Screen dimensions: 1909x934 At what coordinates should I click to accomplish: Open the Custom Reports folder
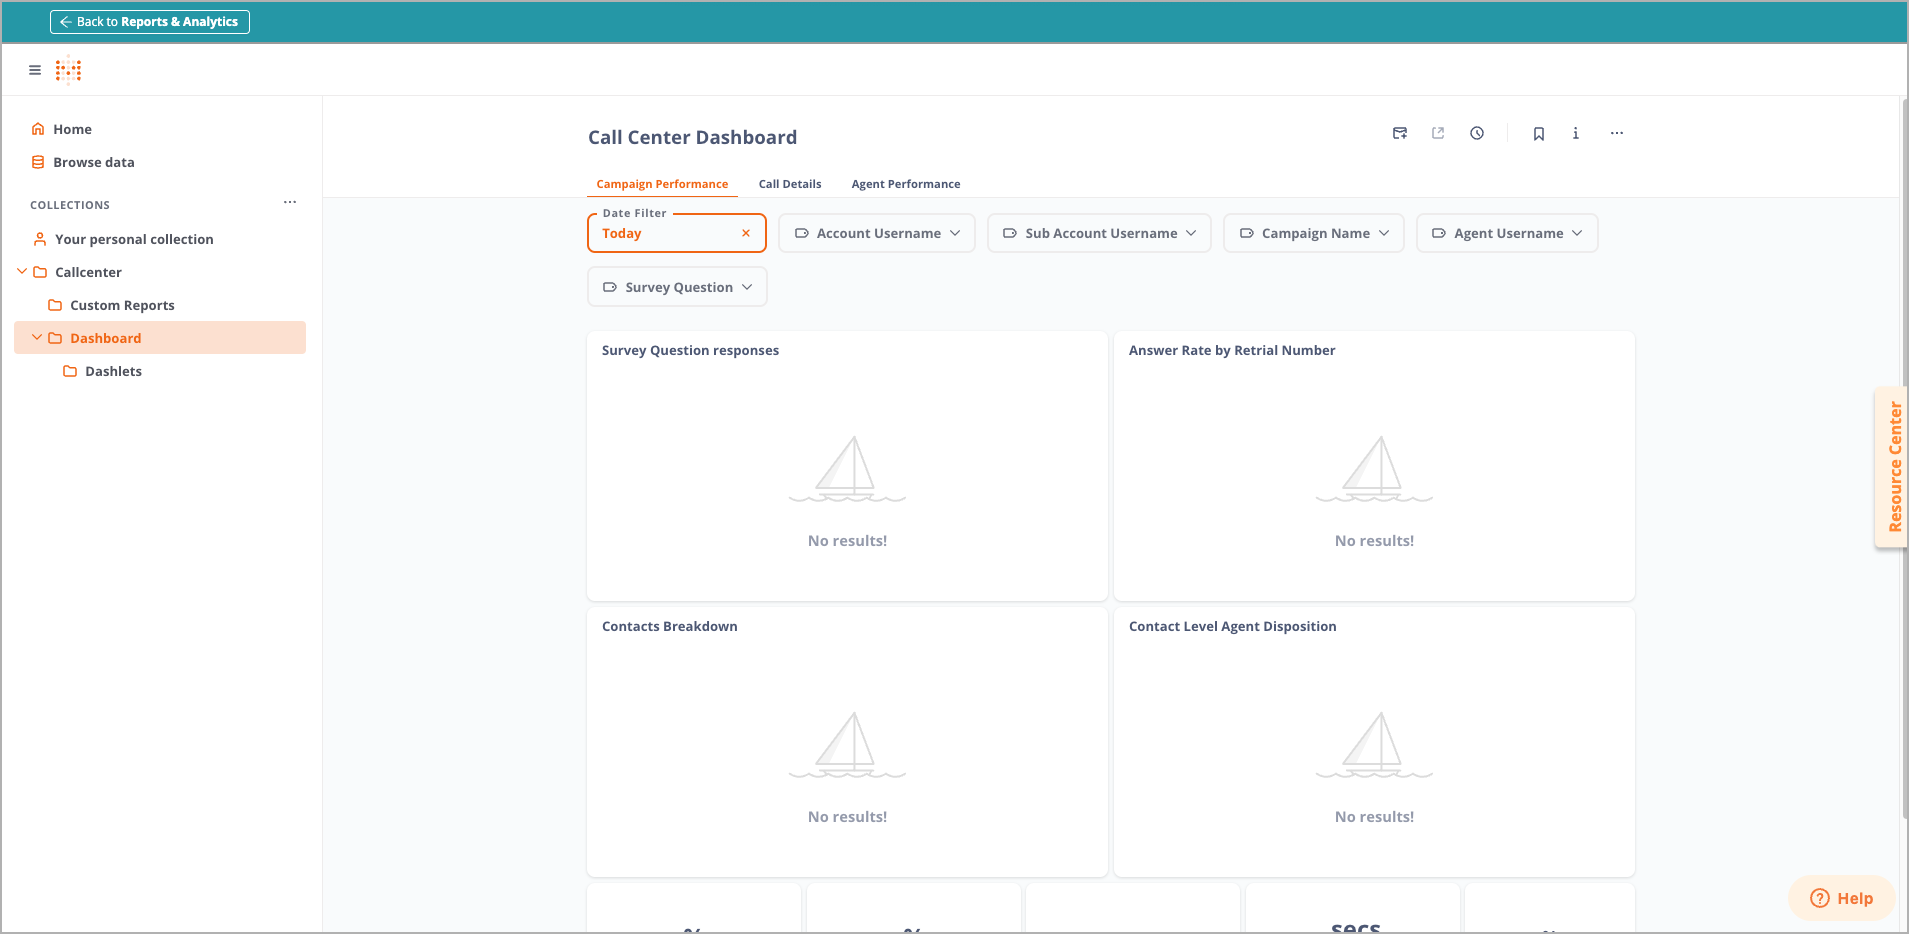(122, 305)
